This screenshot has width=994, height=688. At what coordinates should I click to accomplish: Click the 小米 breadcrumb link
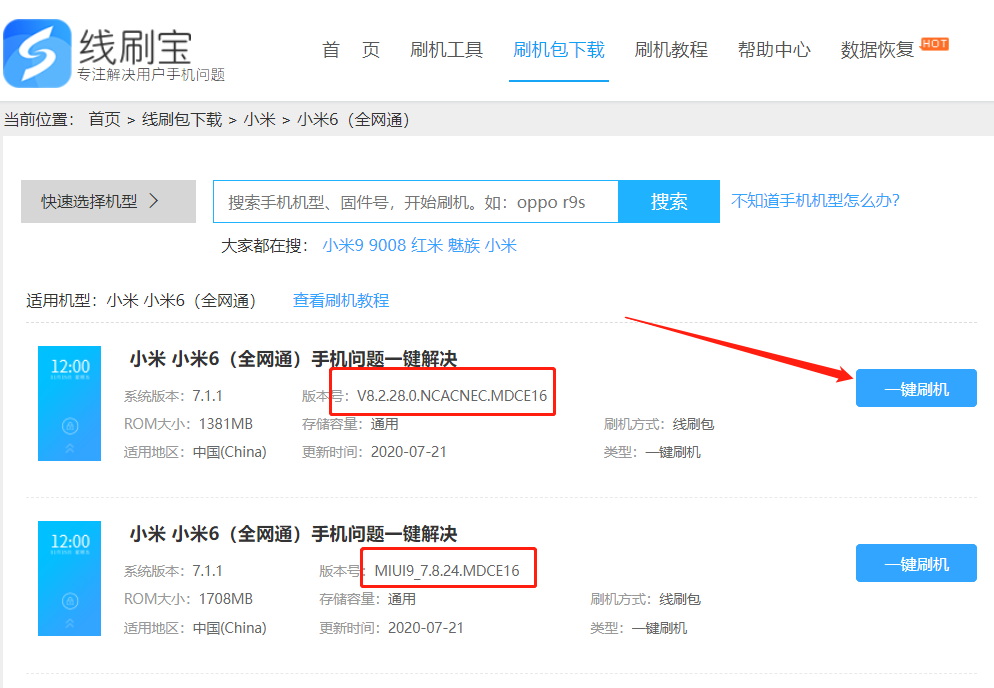coord(259,119)
